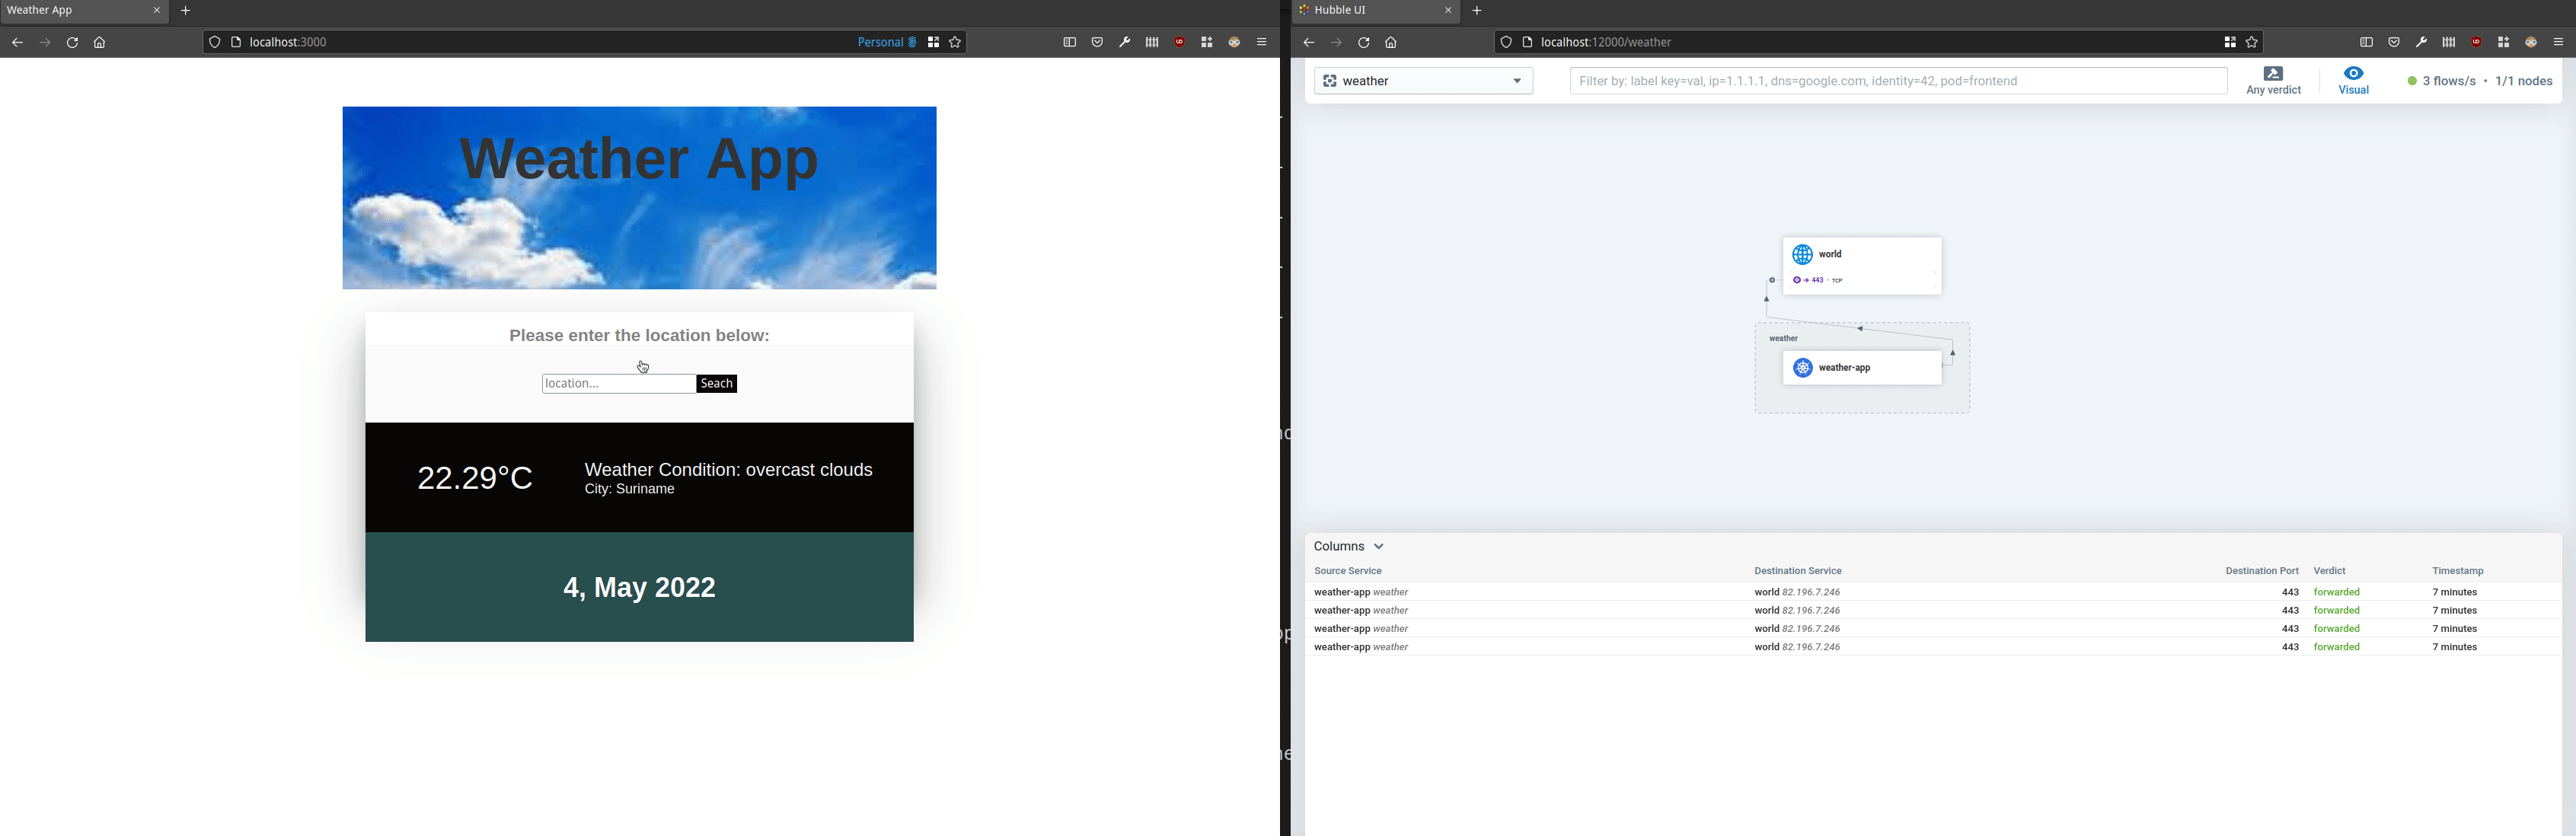Go to home in Hubble browser window
Screen dimensions: 2576x836
point(1391,43)
